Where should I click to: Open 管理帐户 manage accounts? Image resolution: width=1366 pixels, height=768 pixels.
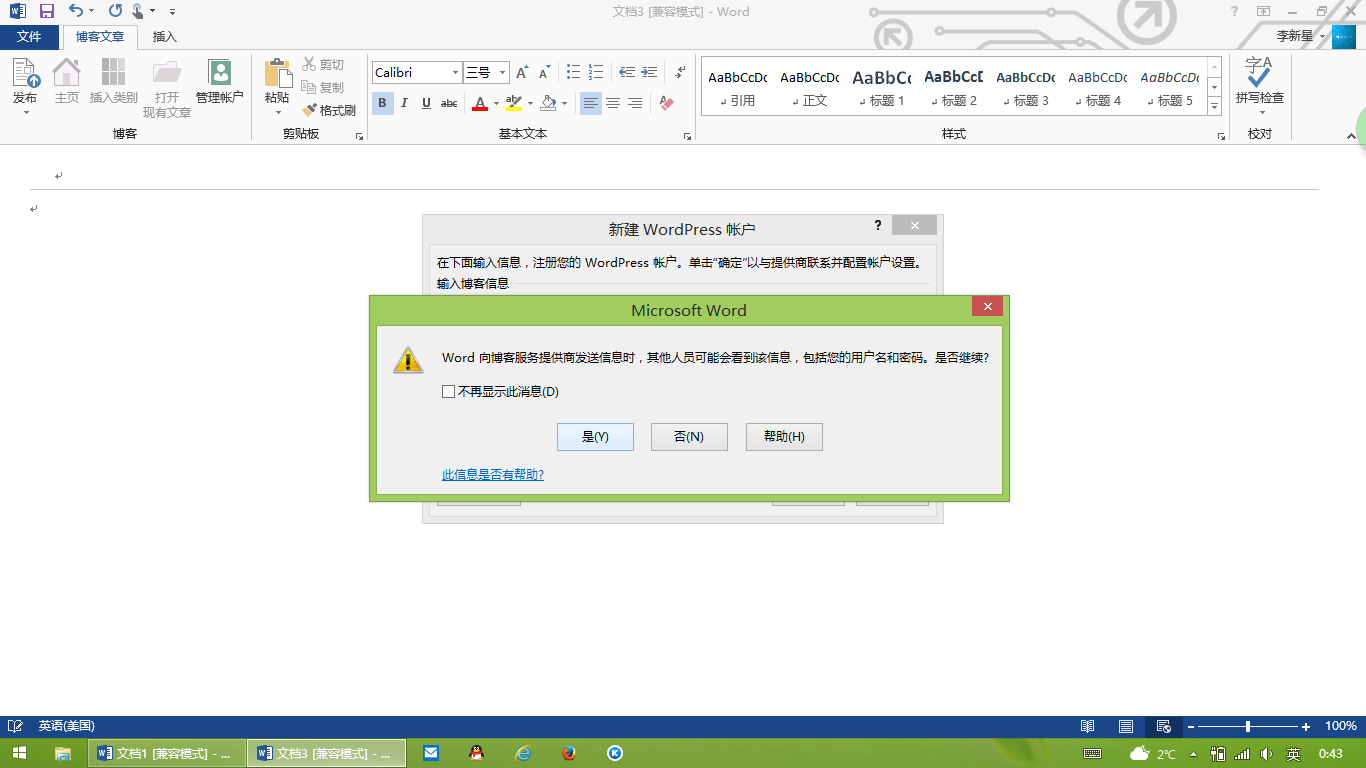click(x=219, y=81)
